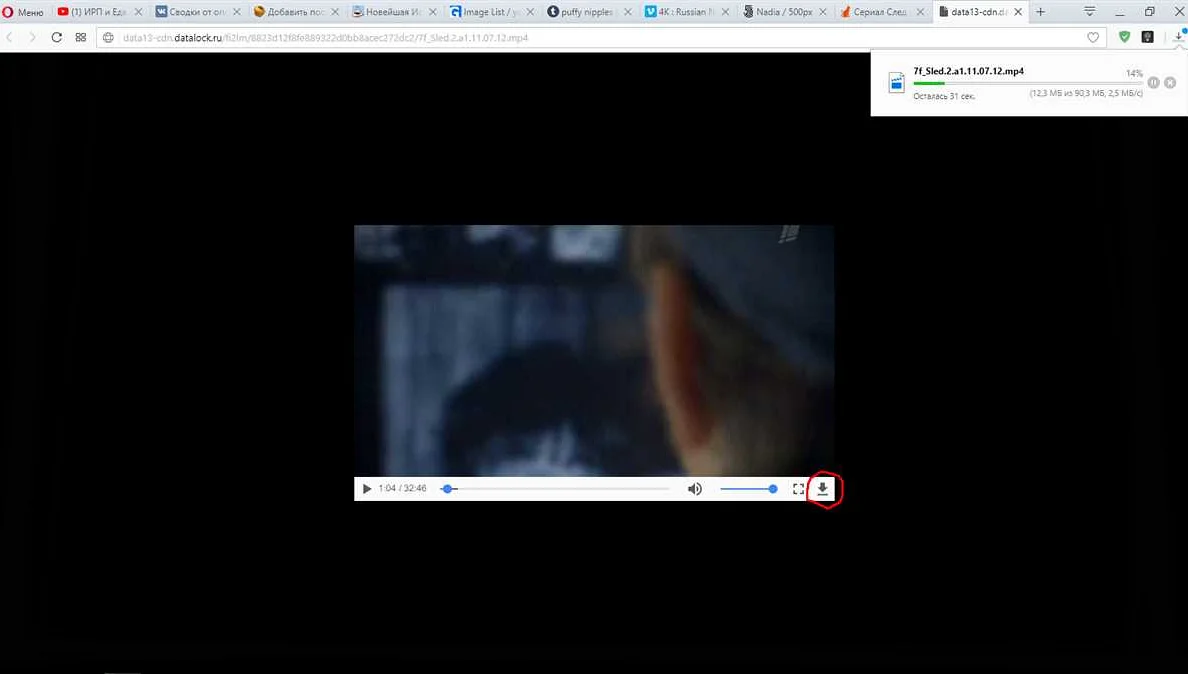The image size is (1188, 674).
Task: Open the browser downloads toolbar icon
Action: coord(1178,37)
